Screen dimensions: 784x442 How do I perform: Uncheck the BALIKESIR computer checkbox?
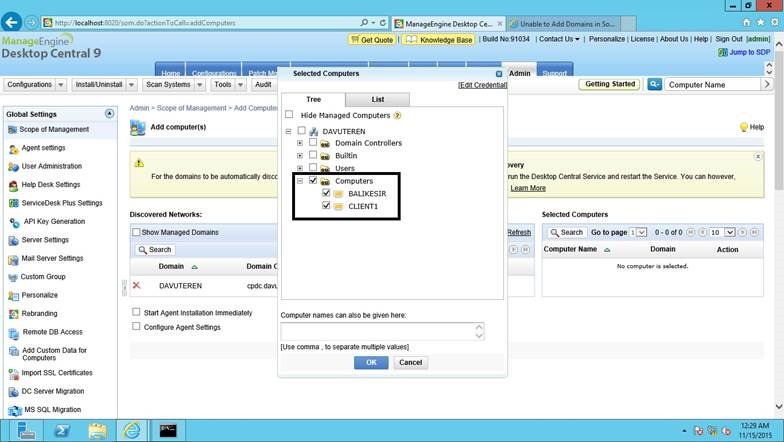(326, 193)
